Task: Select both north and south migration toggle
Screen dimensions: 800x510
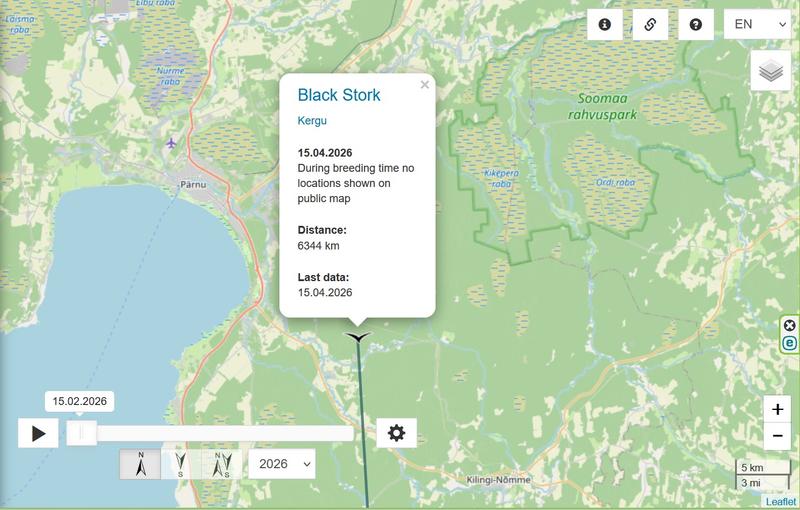Action: click(221, 464)
